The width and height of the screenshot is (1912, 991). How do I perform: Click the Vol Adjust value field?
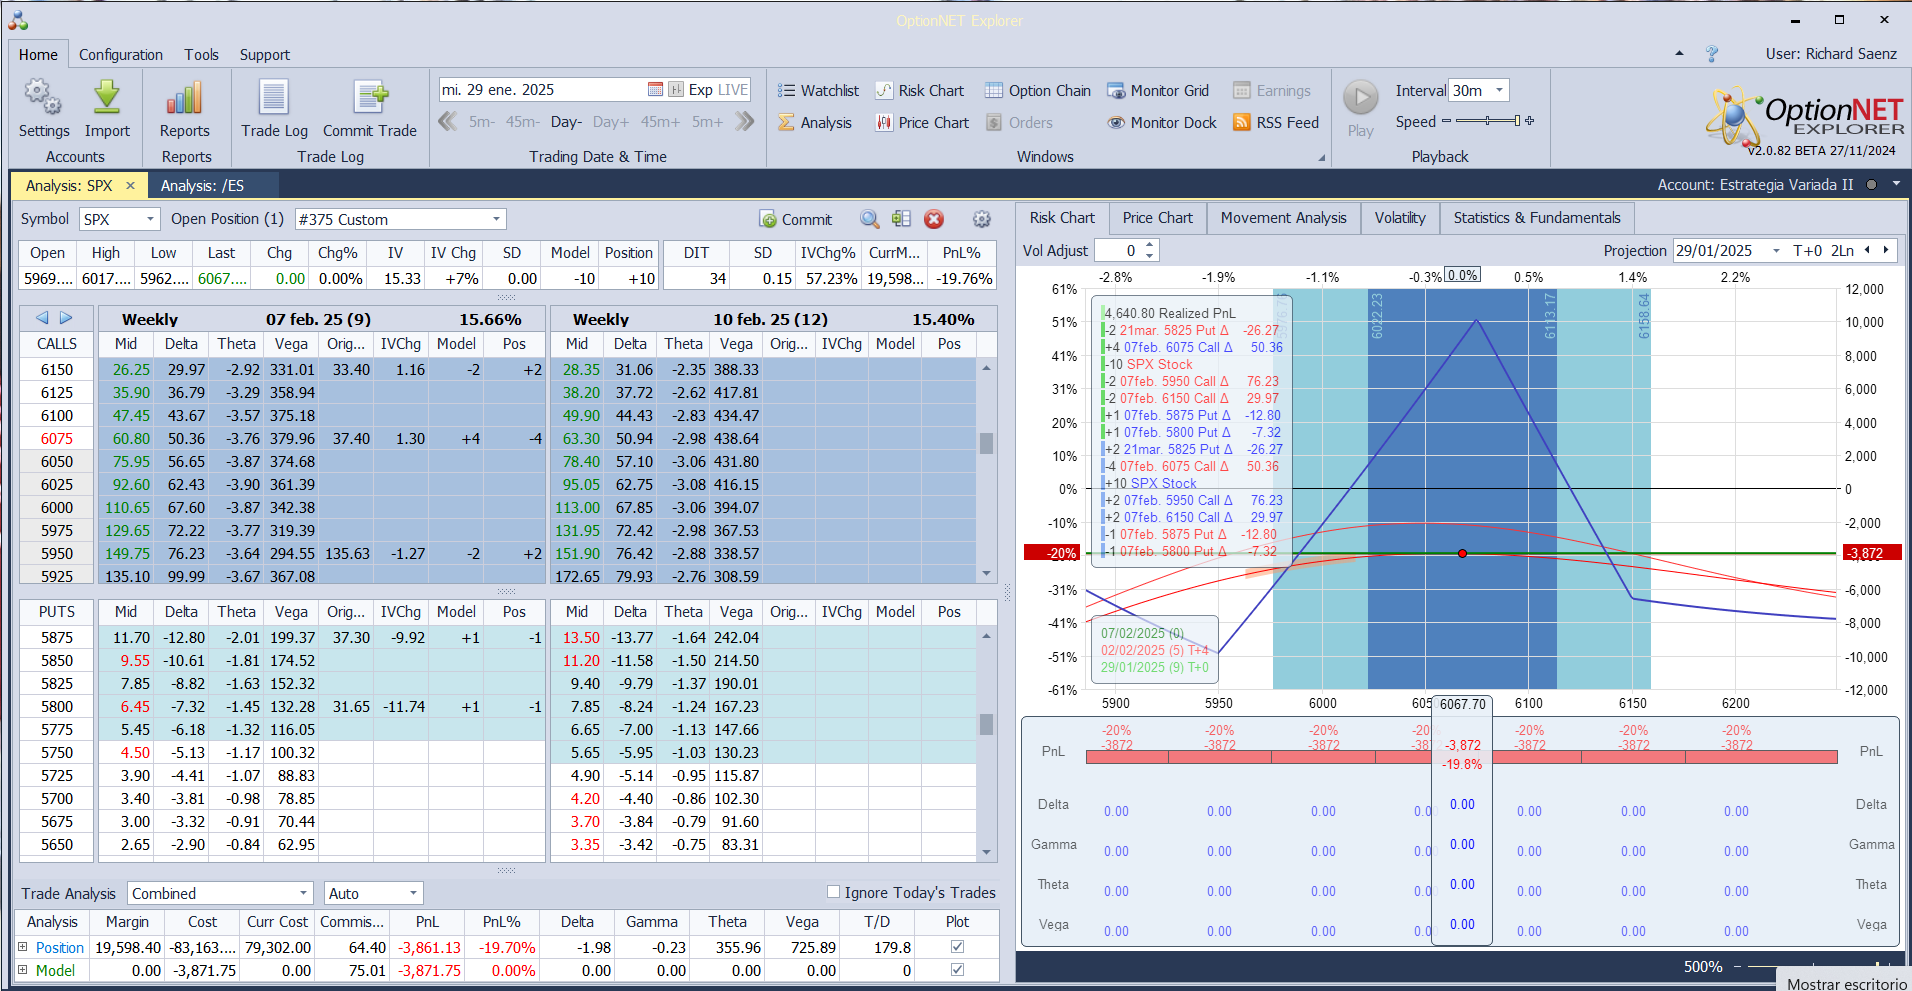pos(1119,251)
